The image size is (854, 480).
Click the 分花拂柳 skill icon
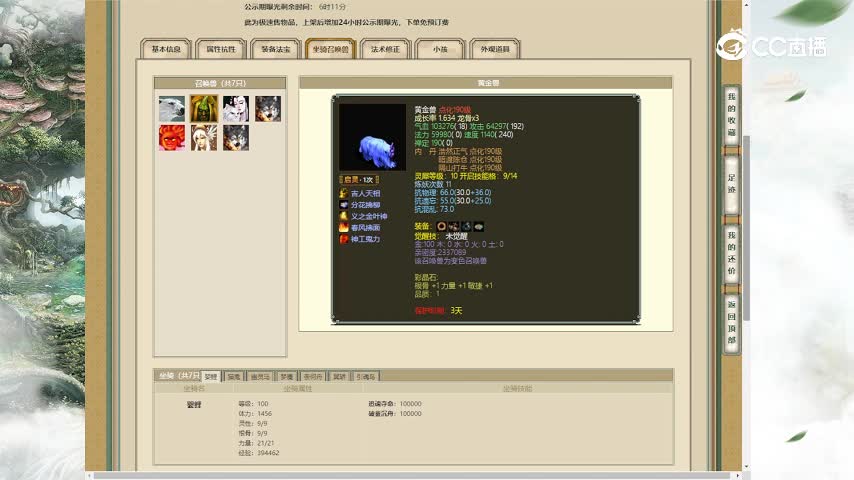(x=344, y=205)
